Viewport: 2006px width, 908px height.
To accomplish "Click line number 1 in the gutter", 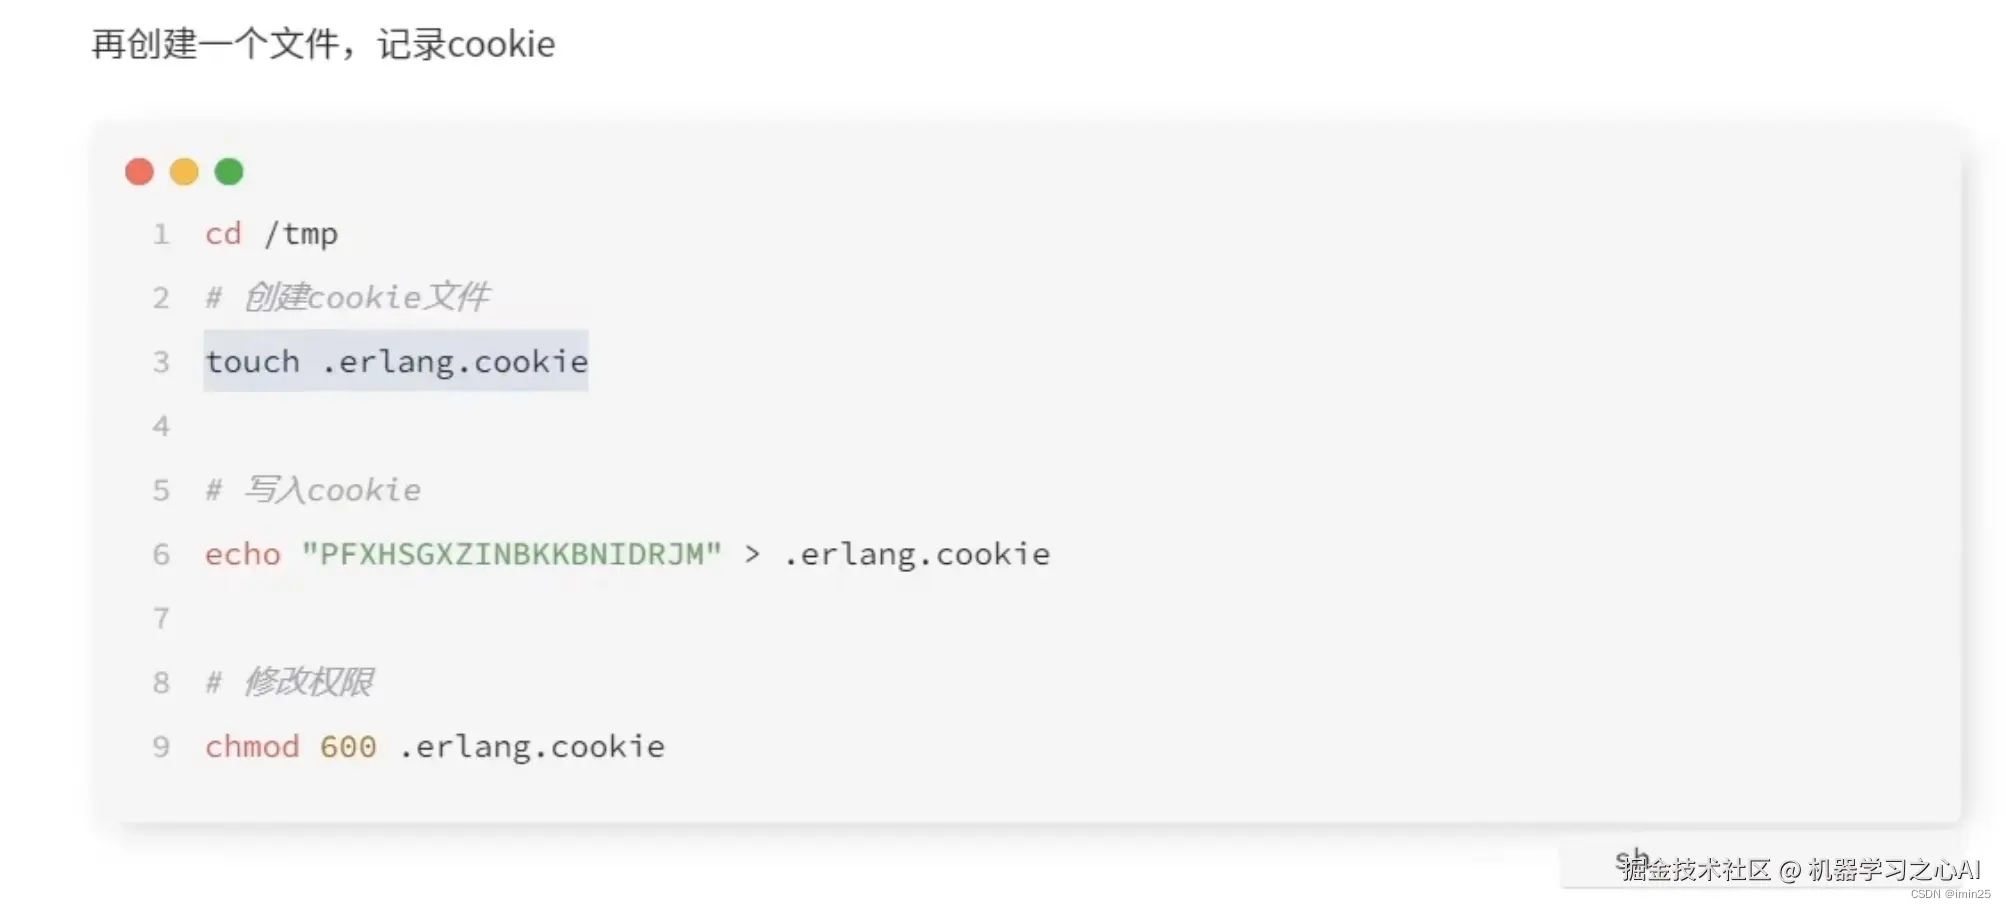I will (x=161, y=234).
